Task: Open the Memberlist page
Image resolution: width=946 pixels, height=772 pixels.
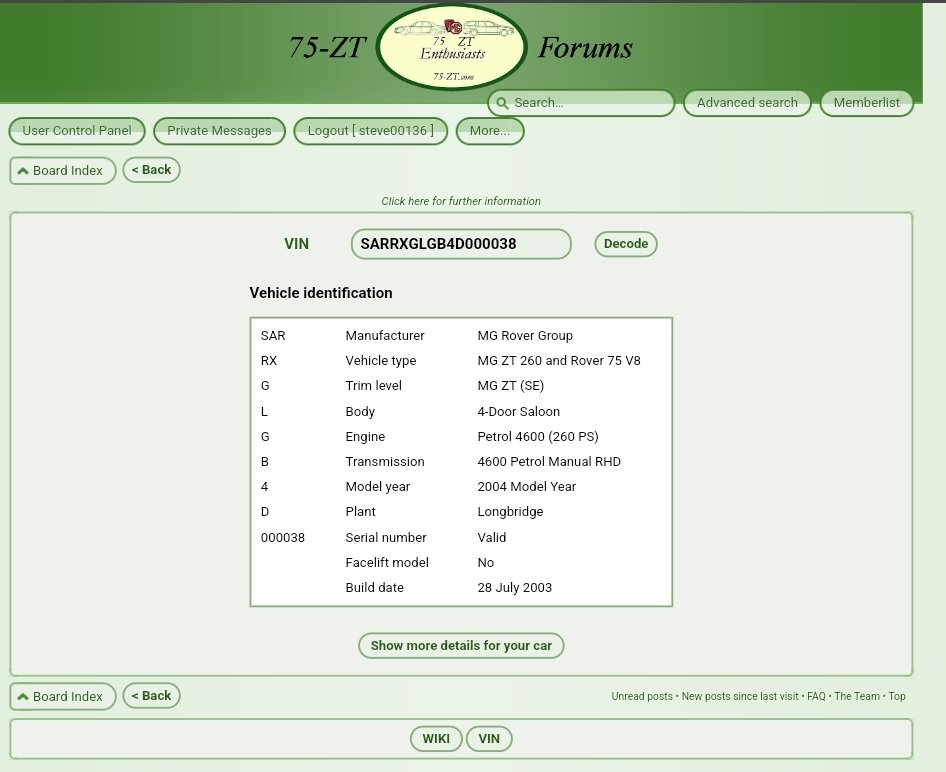Action: click(866, 103)
